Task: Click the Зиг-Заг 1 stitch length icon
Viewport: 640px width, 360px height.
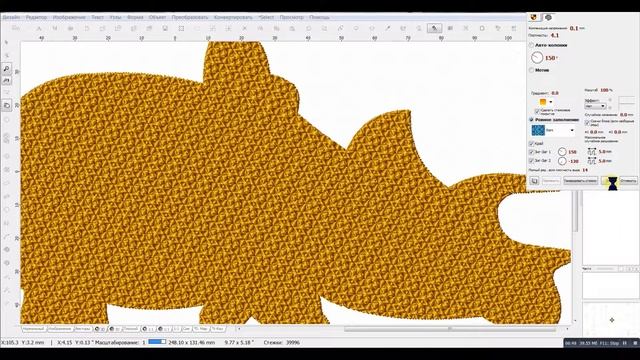Action: [x=591, y=151]
